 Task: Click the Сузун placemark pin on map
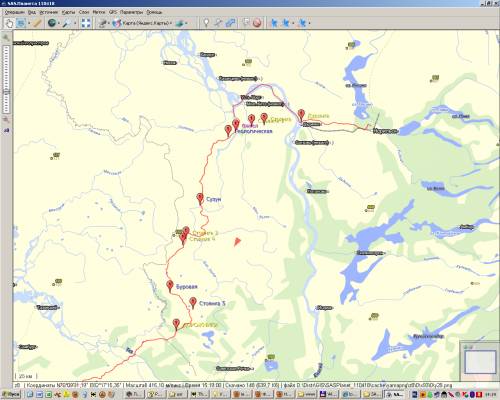tap(200, 199)
